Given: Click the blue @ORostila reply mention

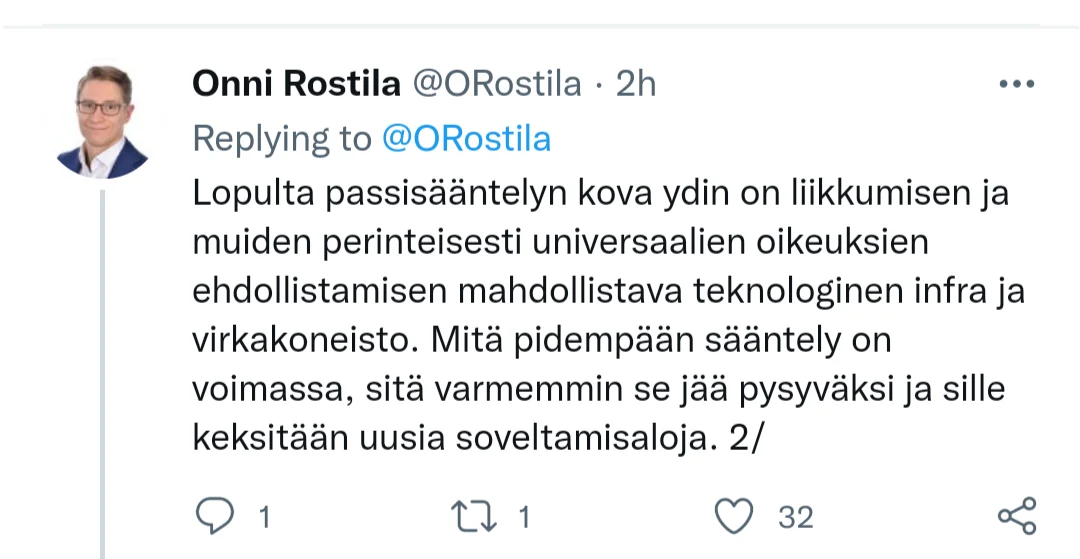Looking at the screenshot, I should click(x=466, y=139).
